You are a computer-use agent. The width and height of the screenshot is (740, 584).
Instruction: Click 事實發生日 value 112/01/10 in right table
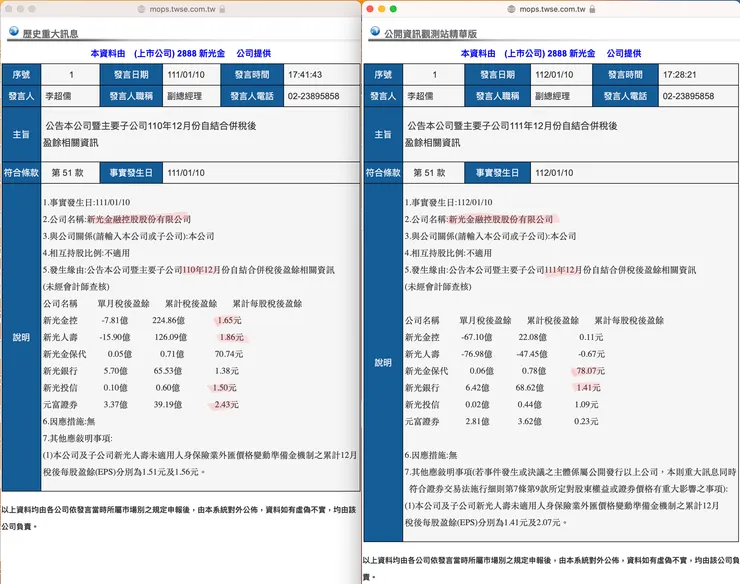point(554,173)
